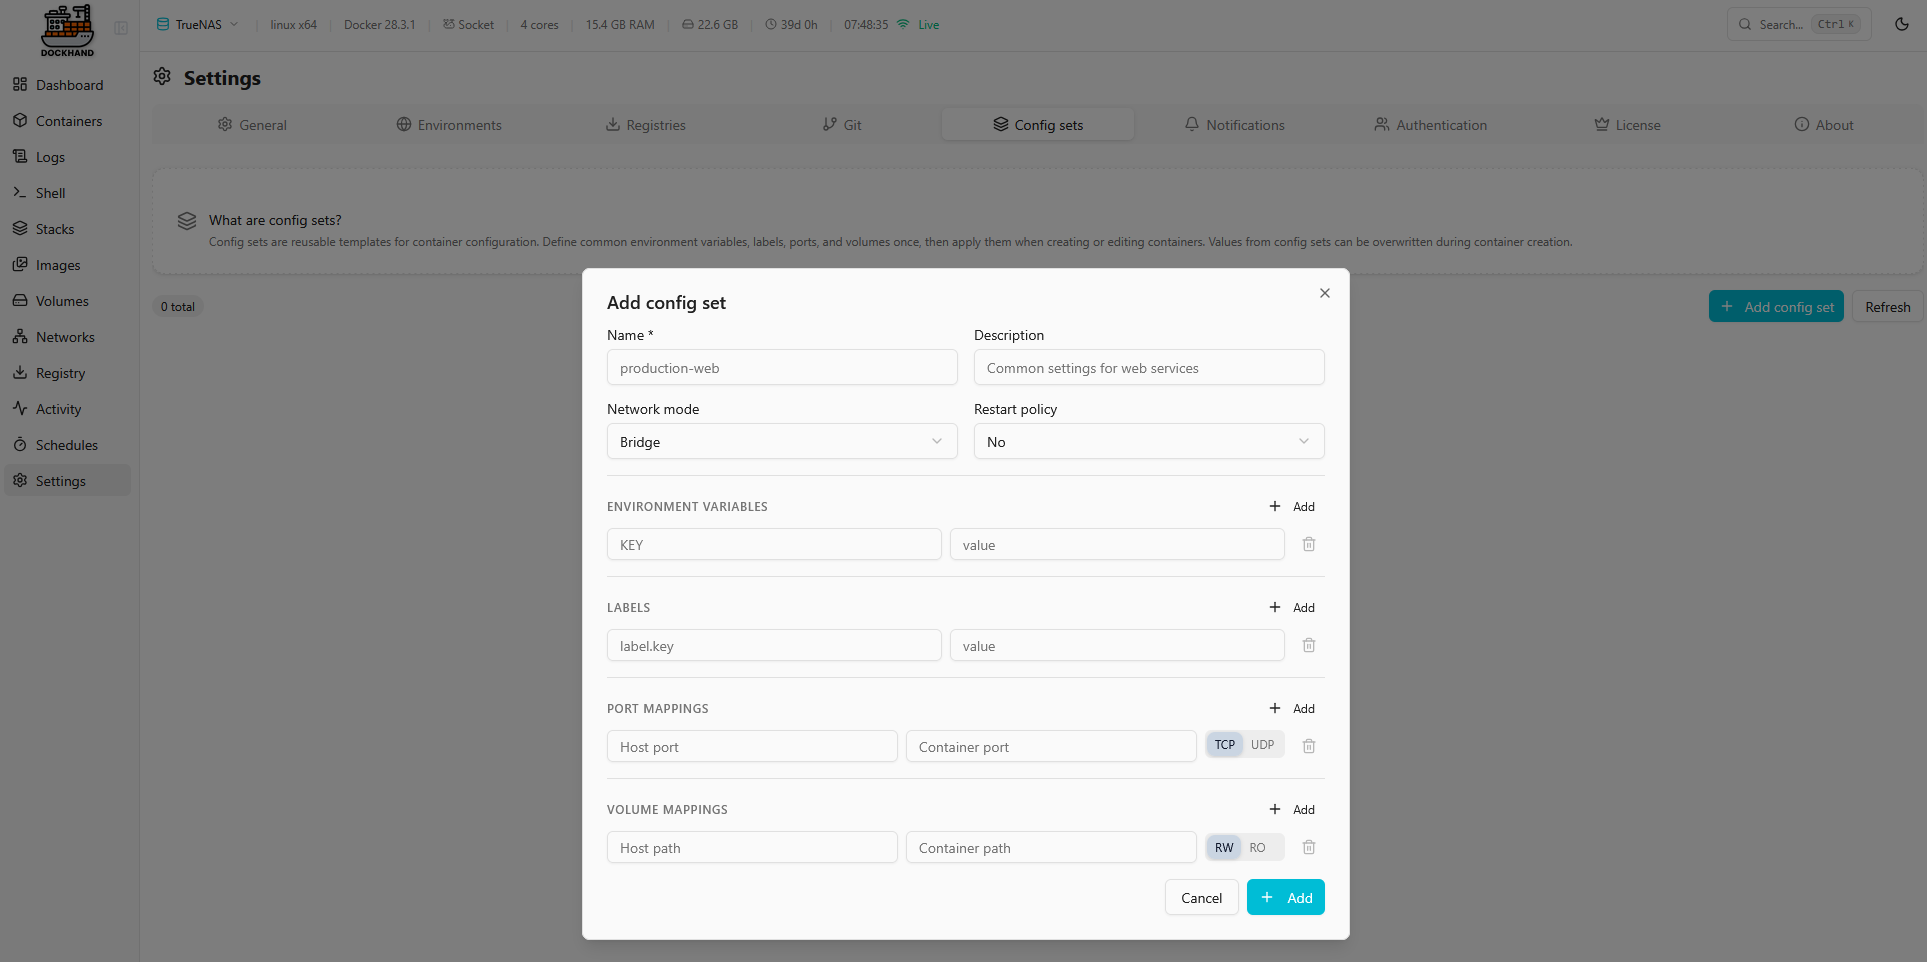The height and width of the screenshot is (962, 1927).
Task: Delete the port mapping row
Action: [x=1308, y=746]
